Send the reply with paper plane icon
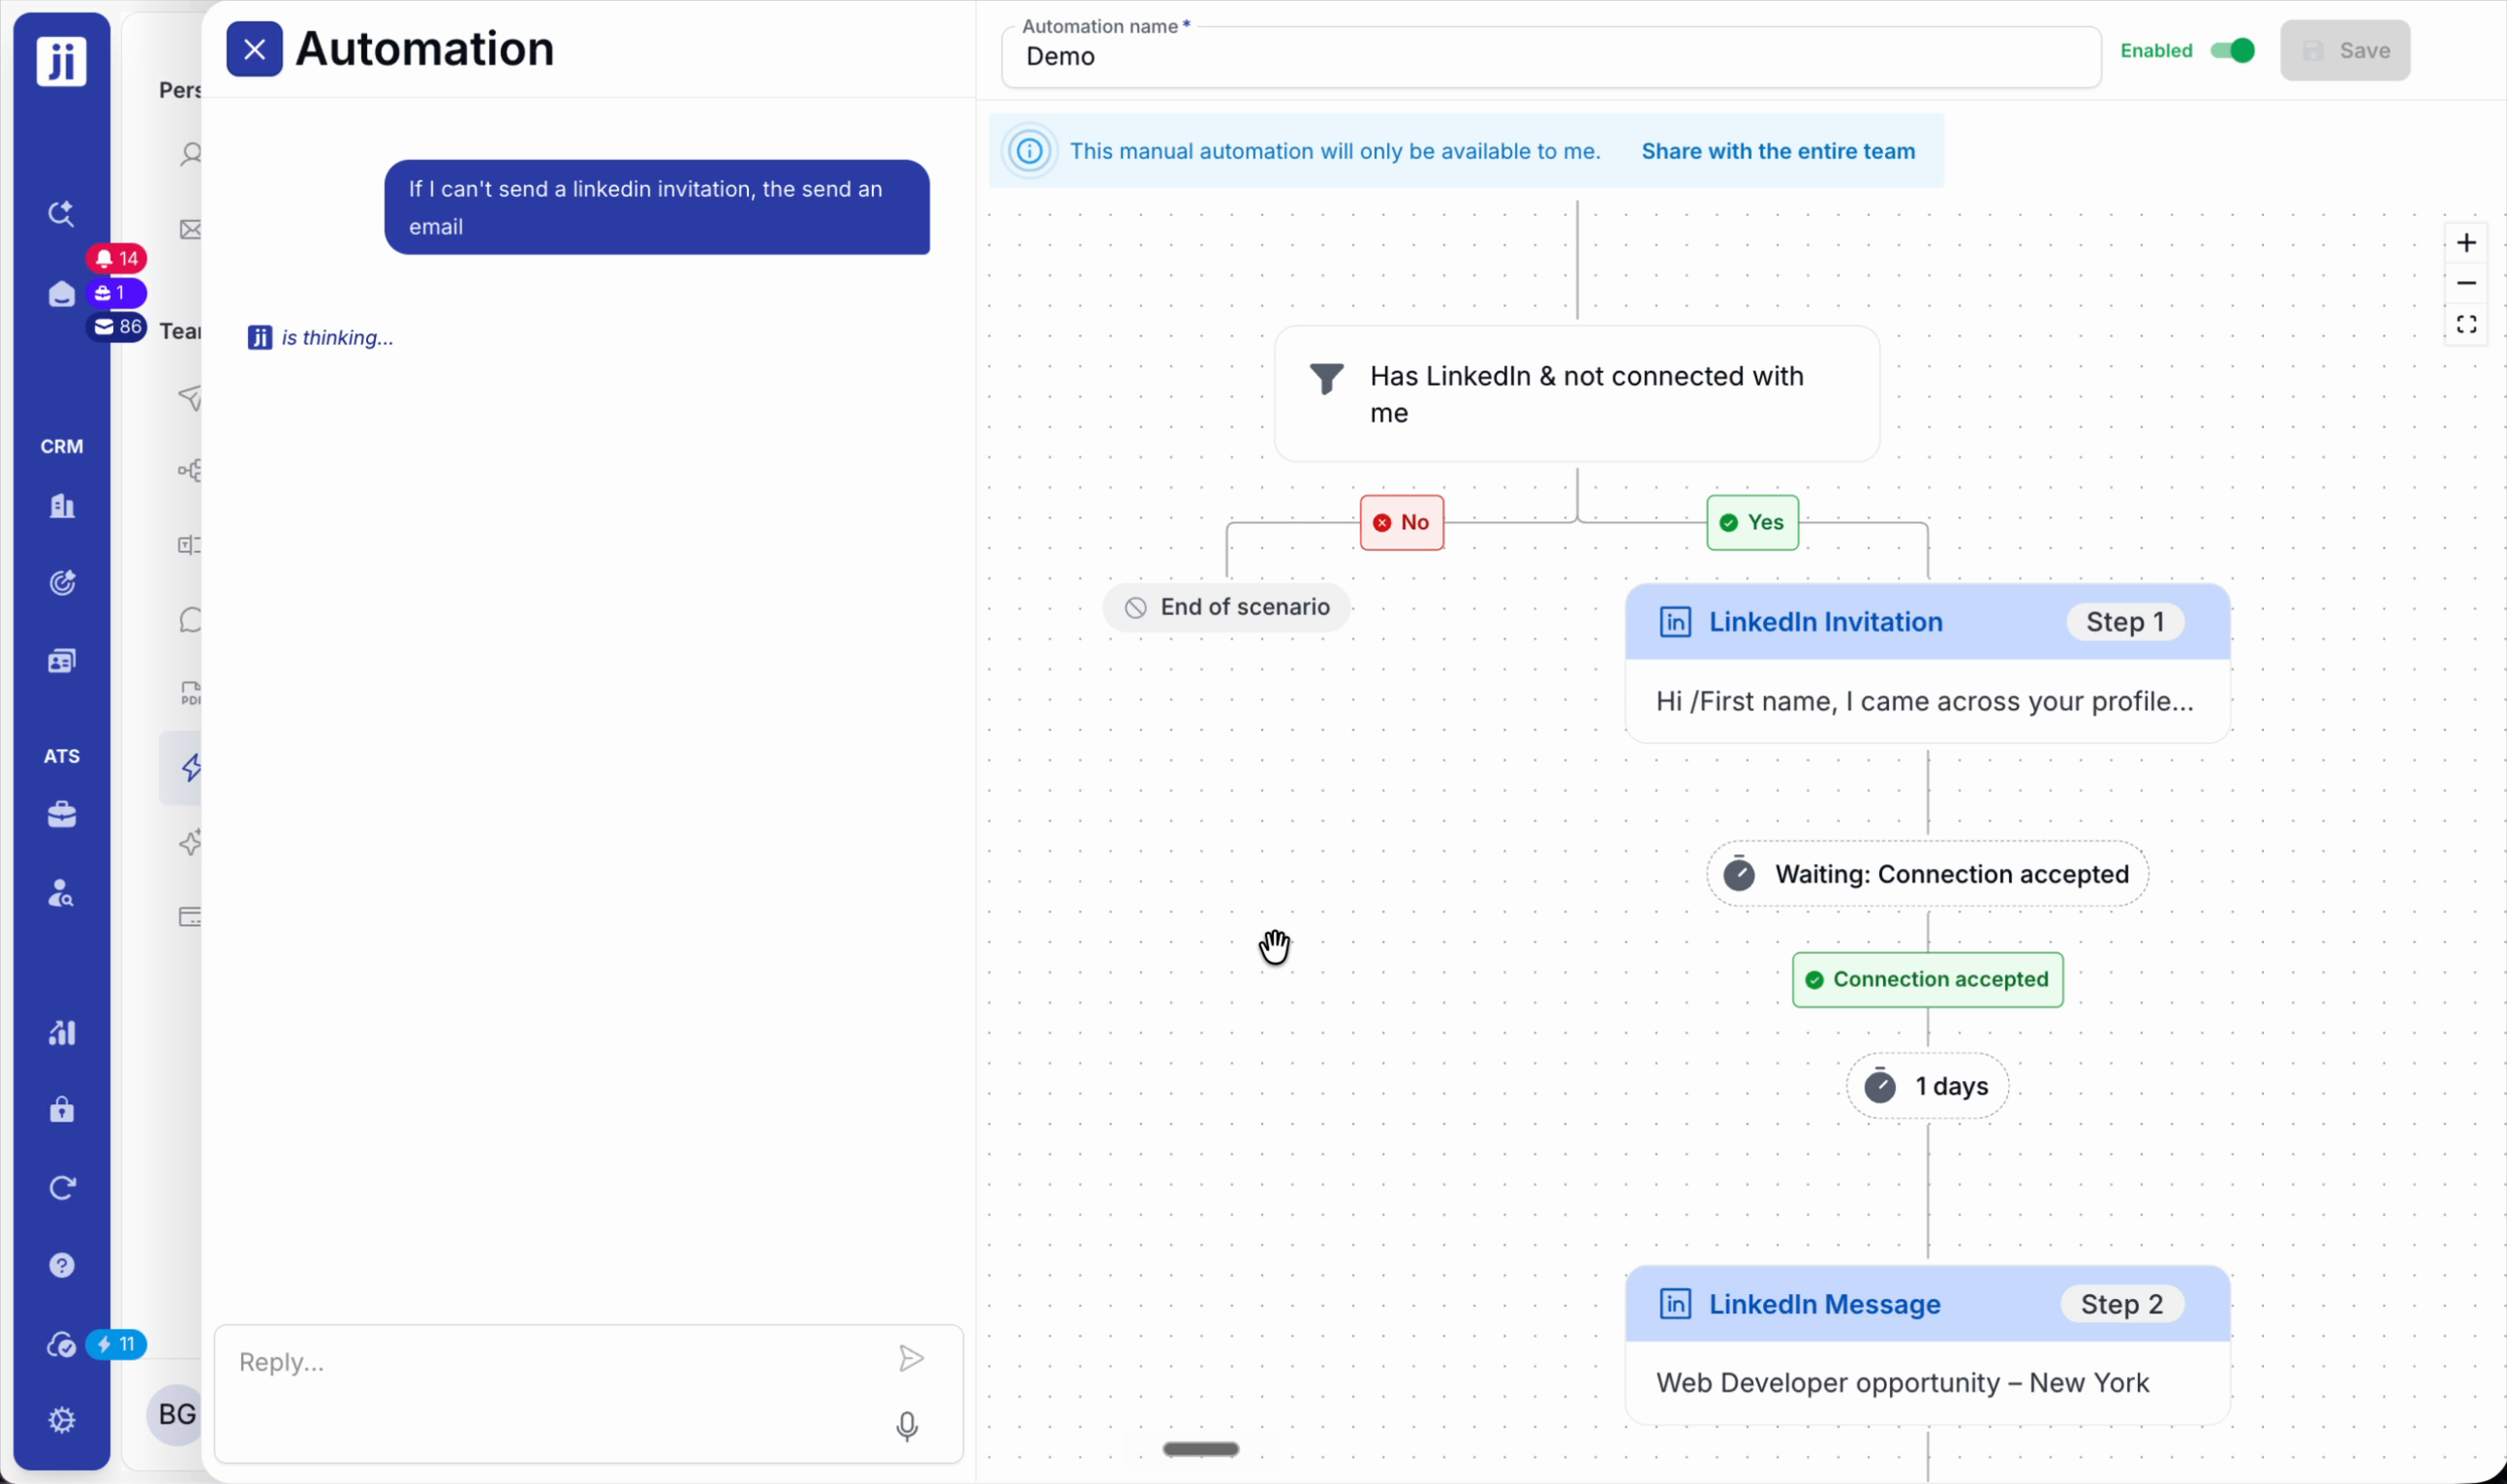 click(910, 1359)
